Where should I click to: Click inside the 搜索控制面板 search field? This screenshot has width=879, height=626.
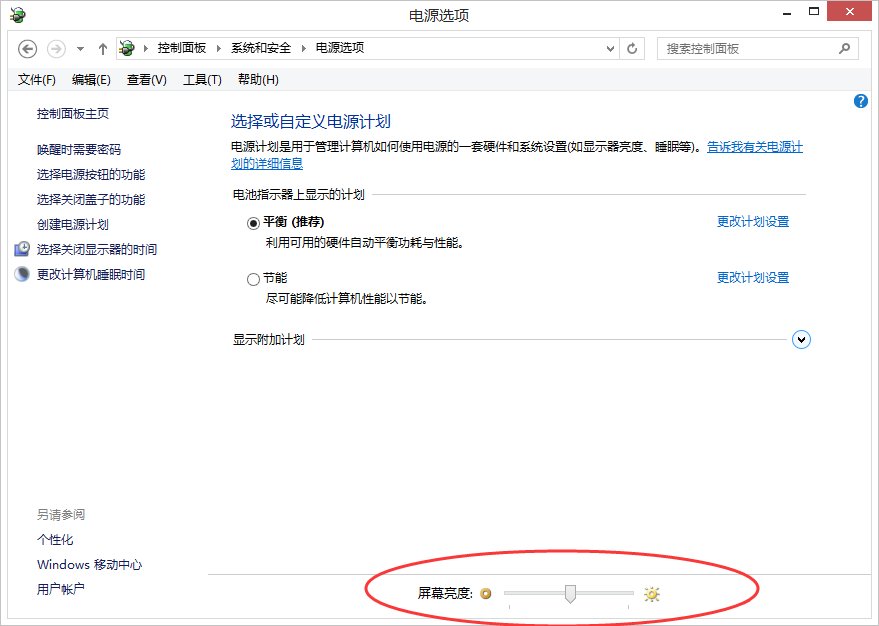point(740,48)
